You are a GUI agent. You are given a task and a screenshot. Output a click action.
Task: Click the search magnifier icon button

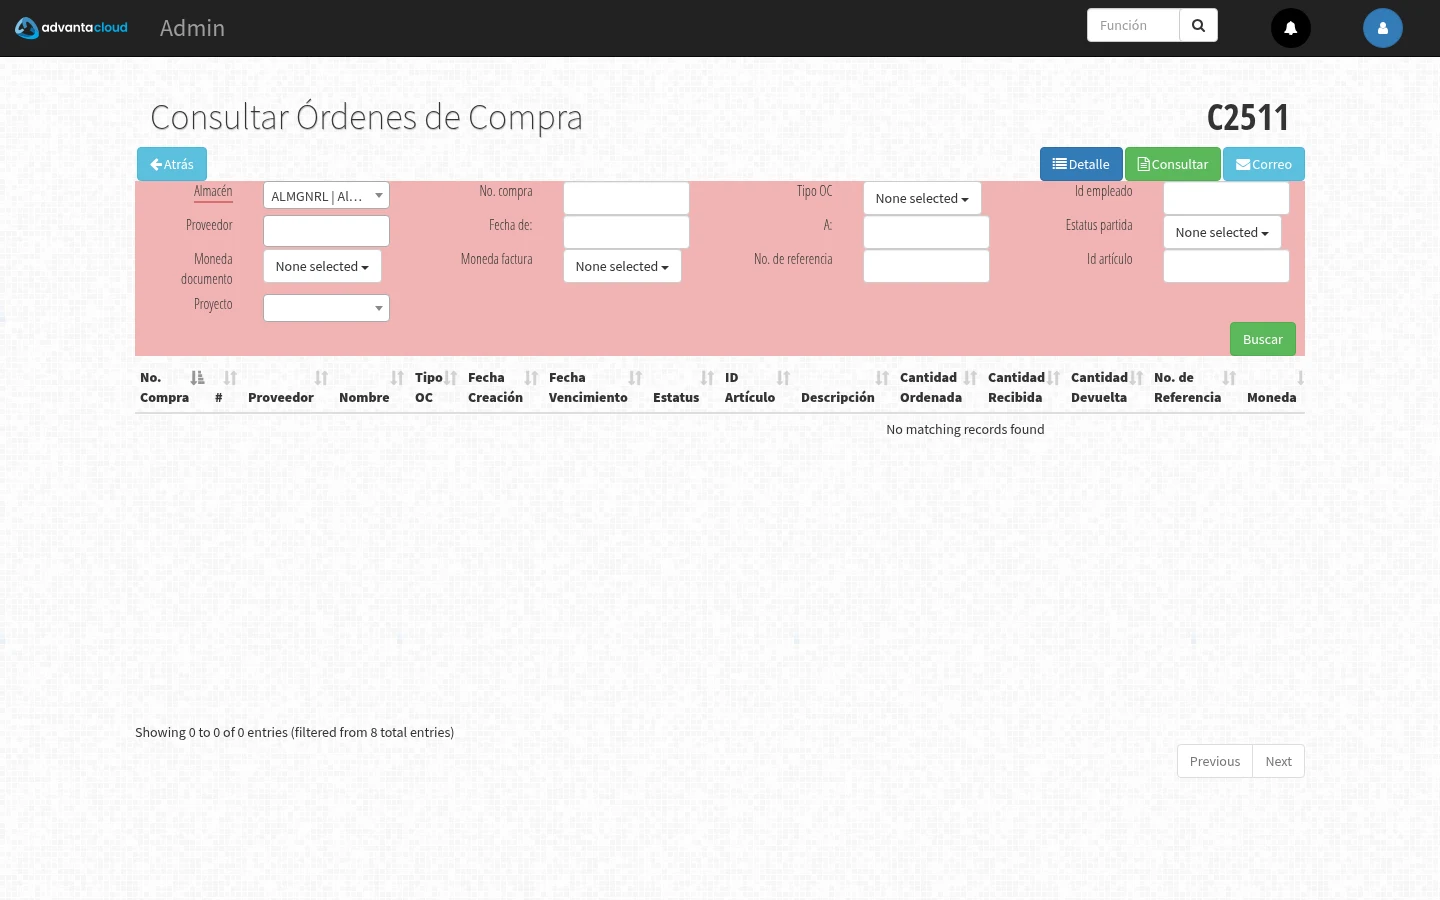(1198, 26)
